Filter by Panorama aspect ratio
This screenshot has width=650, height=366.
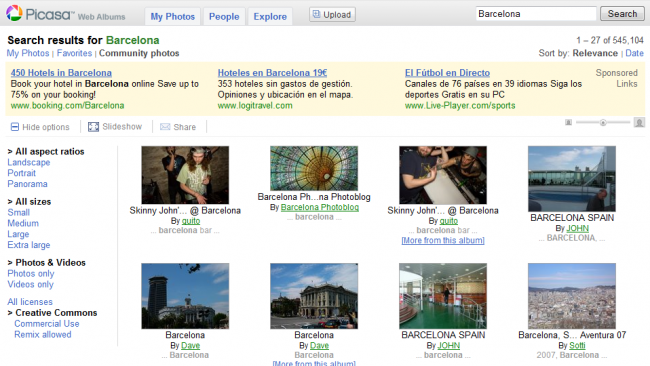tap(27, 184)
